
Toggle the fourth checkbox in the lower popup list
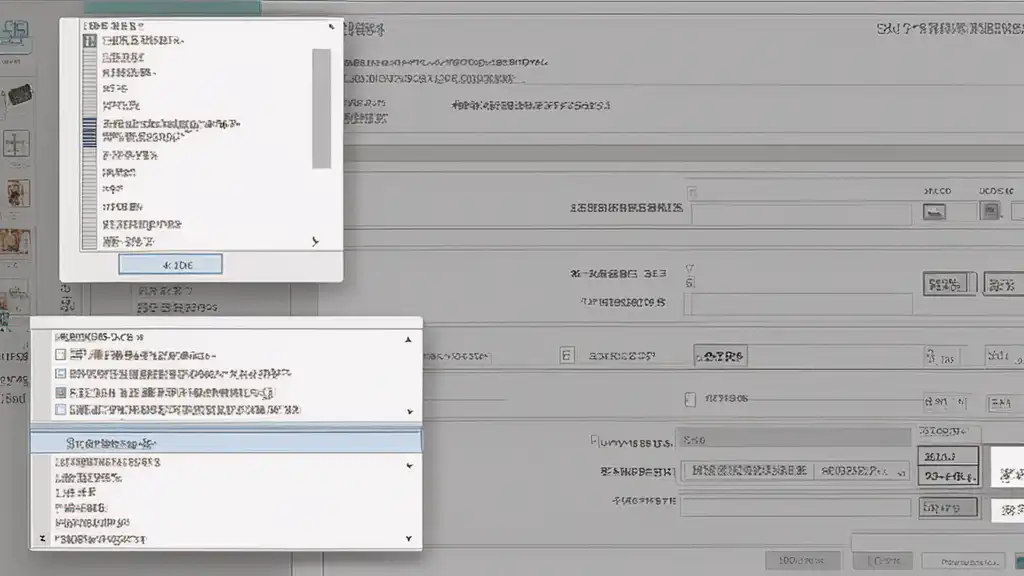pos(61,409)
